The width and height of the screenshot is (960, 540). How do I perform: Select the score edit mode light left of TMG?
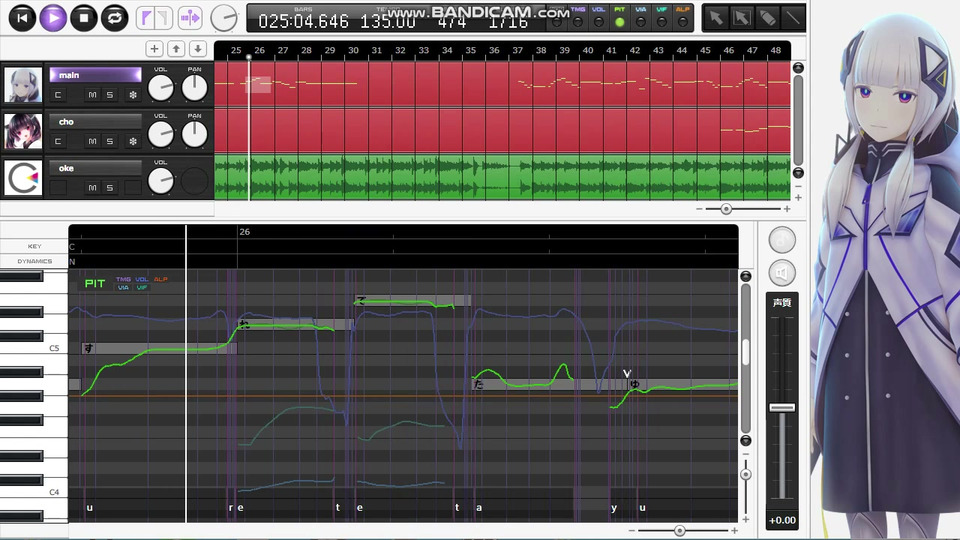(x=557, y=22)
